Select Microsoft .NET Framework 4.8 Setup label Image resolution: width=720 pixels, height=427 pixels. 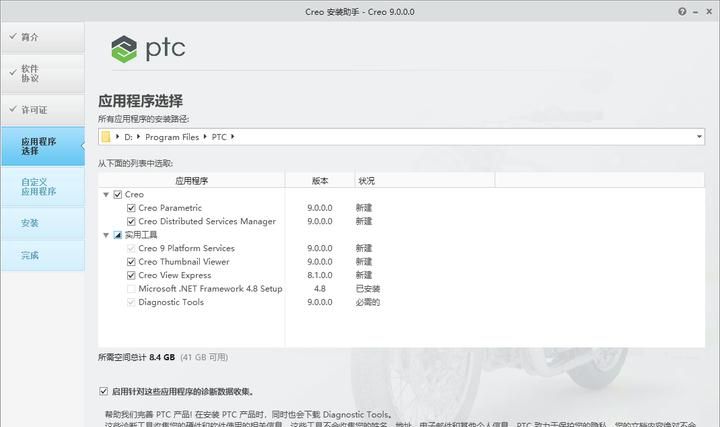[210, 289]
